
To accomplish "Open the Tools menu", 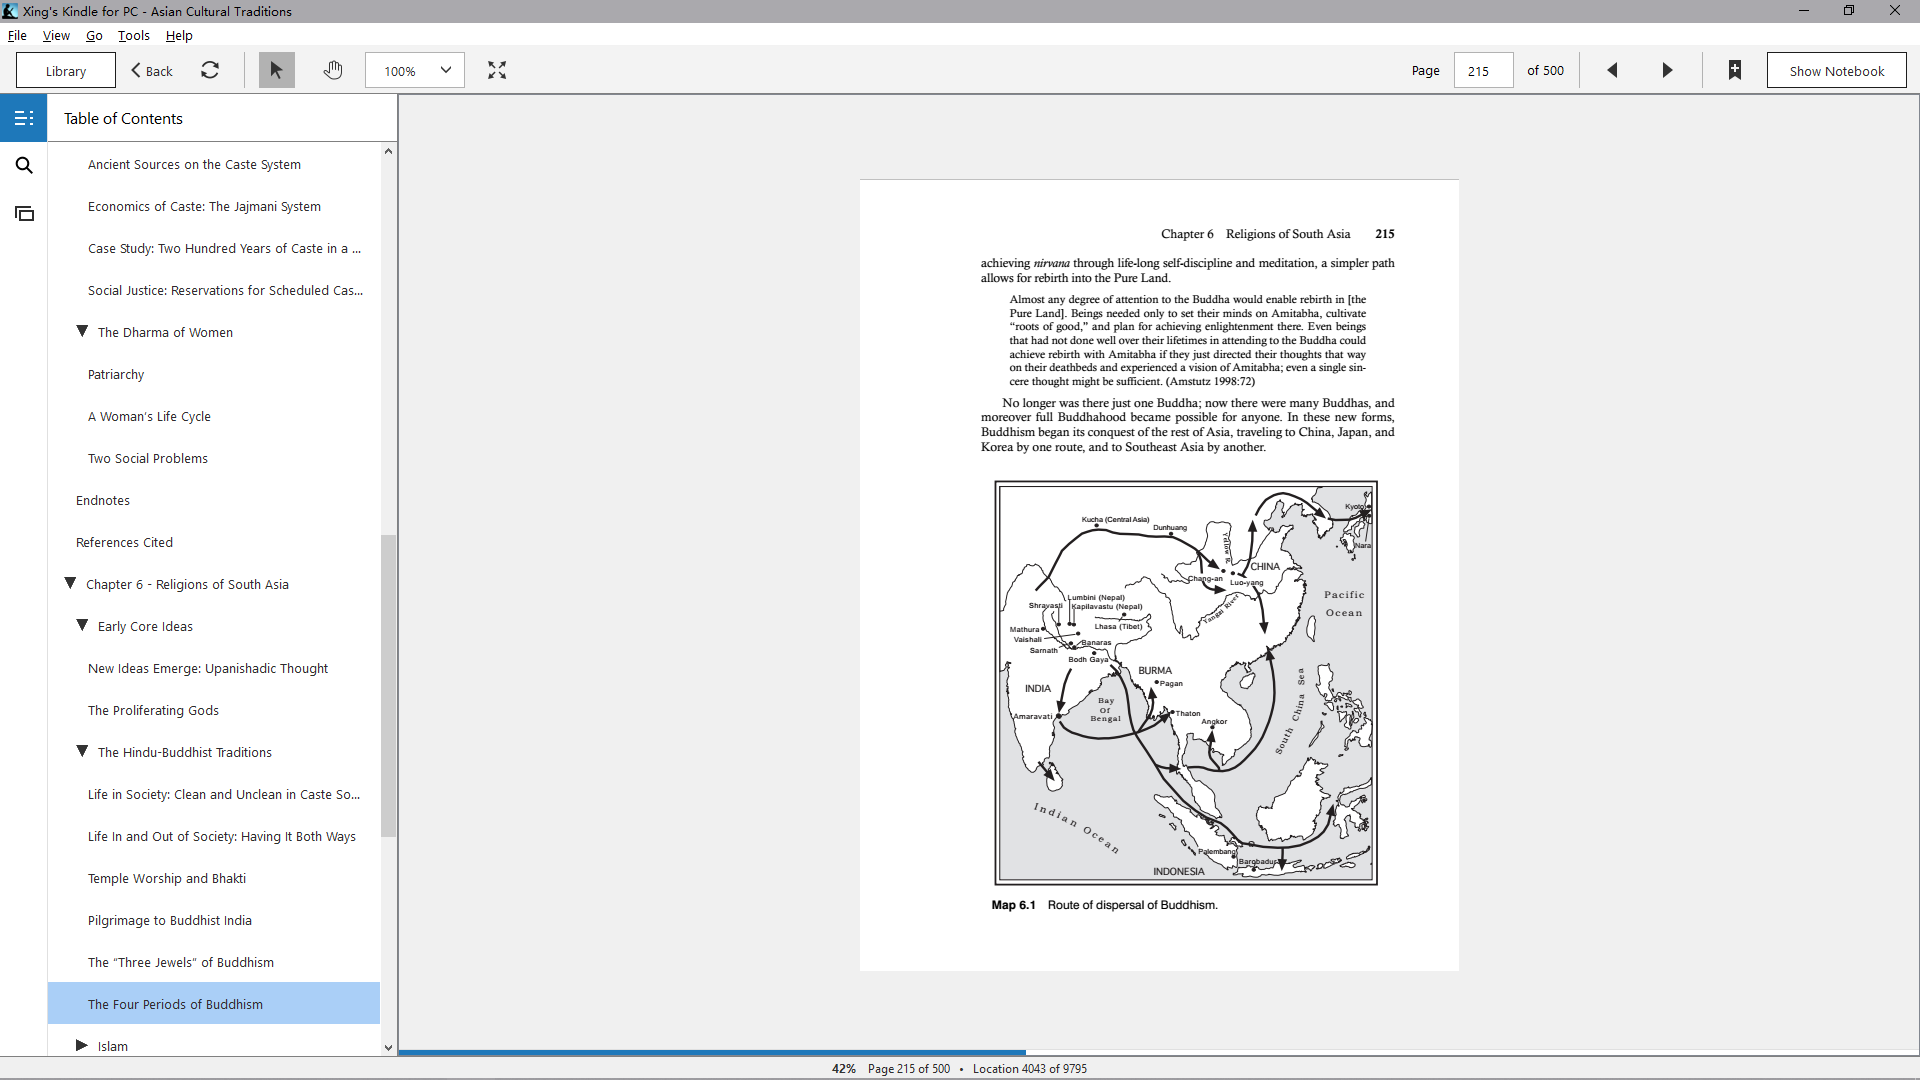I will [134, 35].
